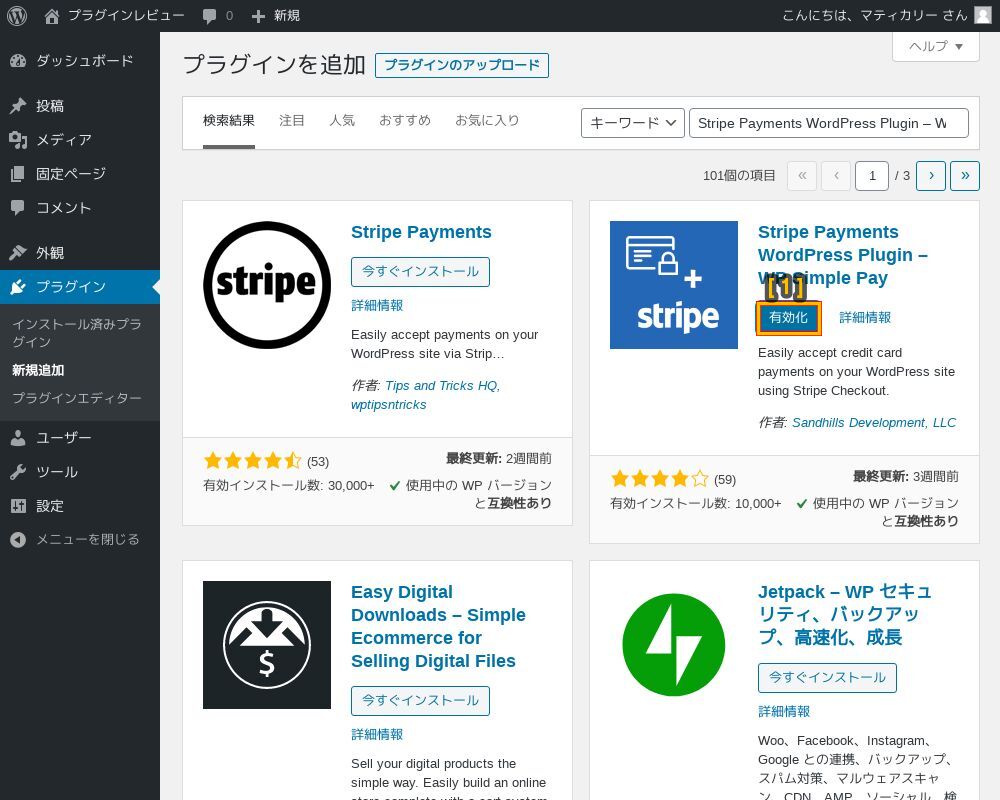Install the Stripe Payments plugin now
Image resolution: width=1000 pixels, height=800 pixels.
420,272
